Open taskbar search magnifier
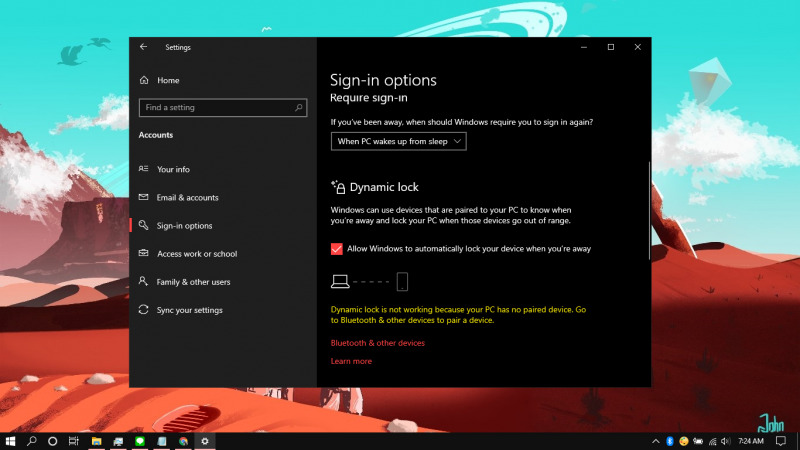 click(32, 441)
